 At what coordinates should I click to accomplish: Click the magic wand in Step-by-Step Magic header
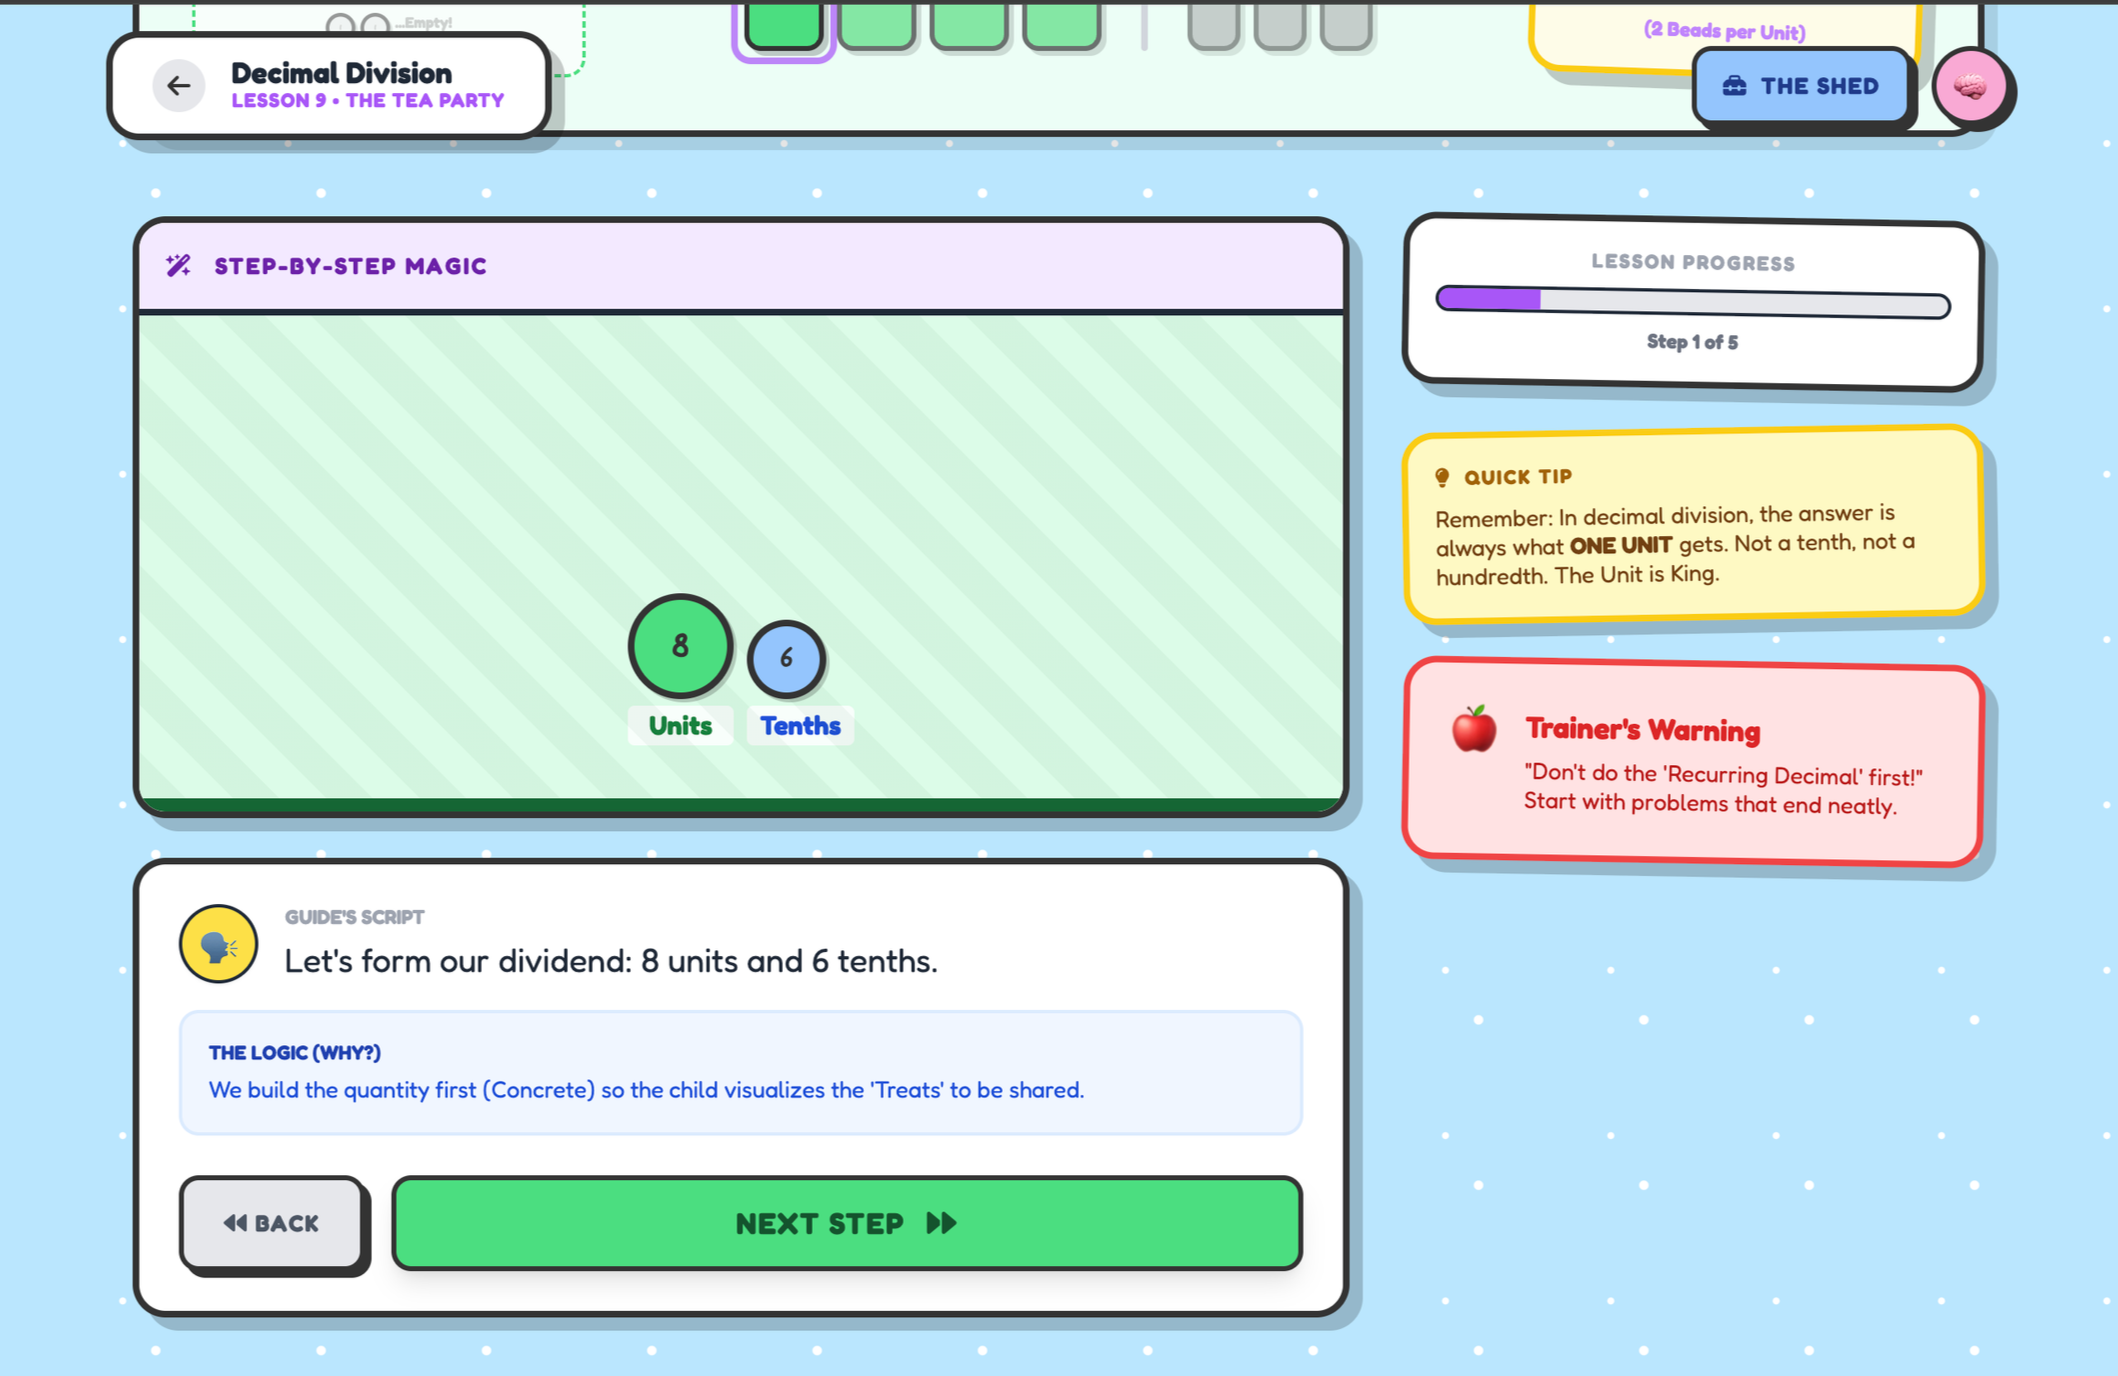point(180,265)
